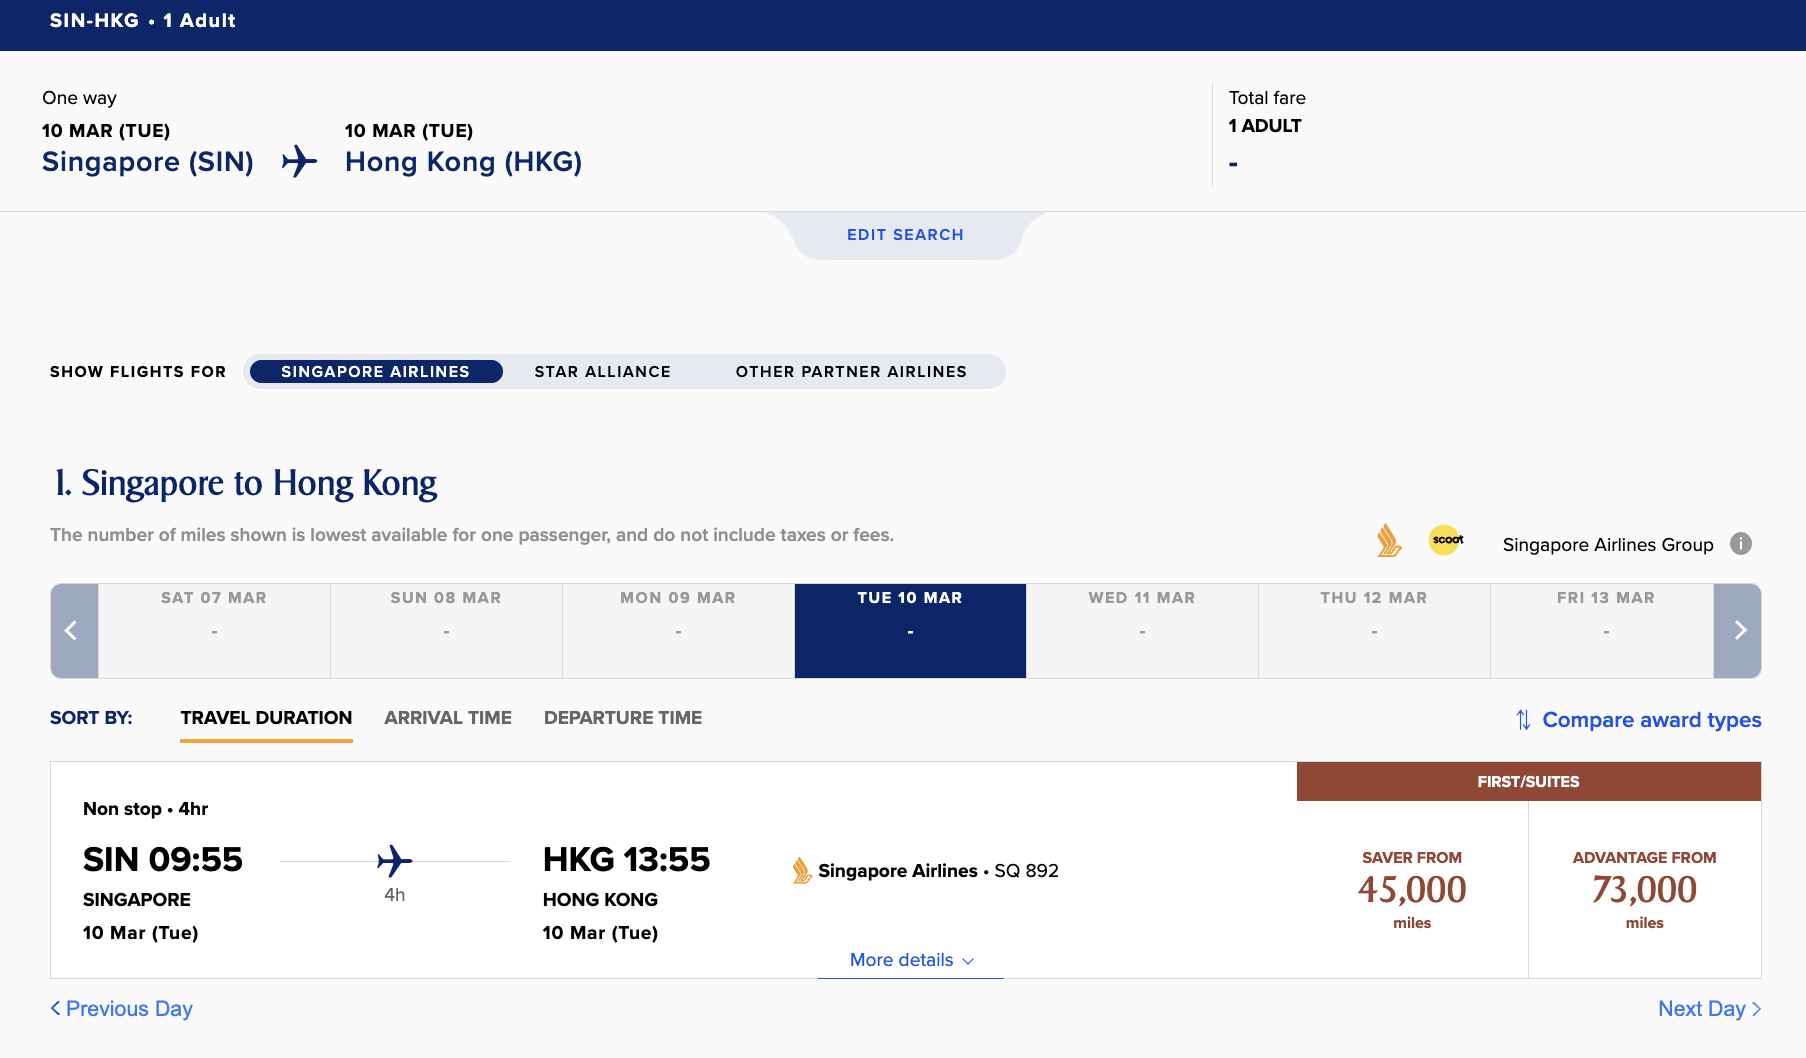This screenshot has width=1806, height=1058.
Task: Show flights for Other Partner Airlines
Action: [851, 372]
